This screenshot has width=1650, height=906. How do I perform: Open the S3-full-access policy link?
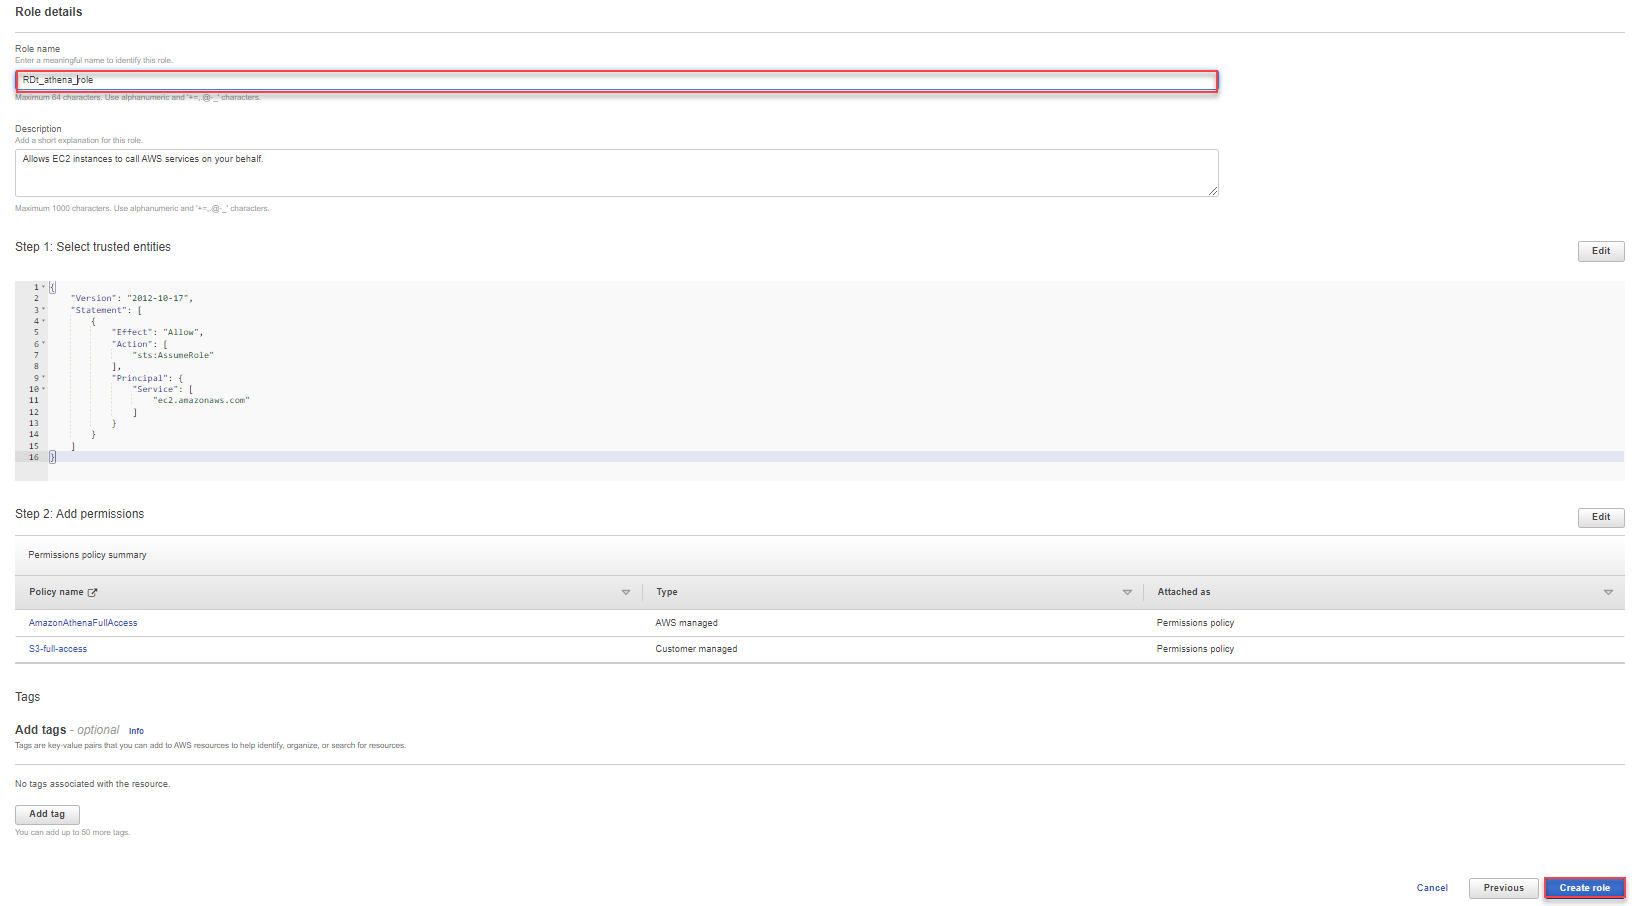58,649
